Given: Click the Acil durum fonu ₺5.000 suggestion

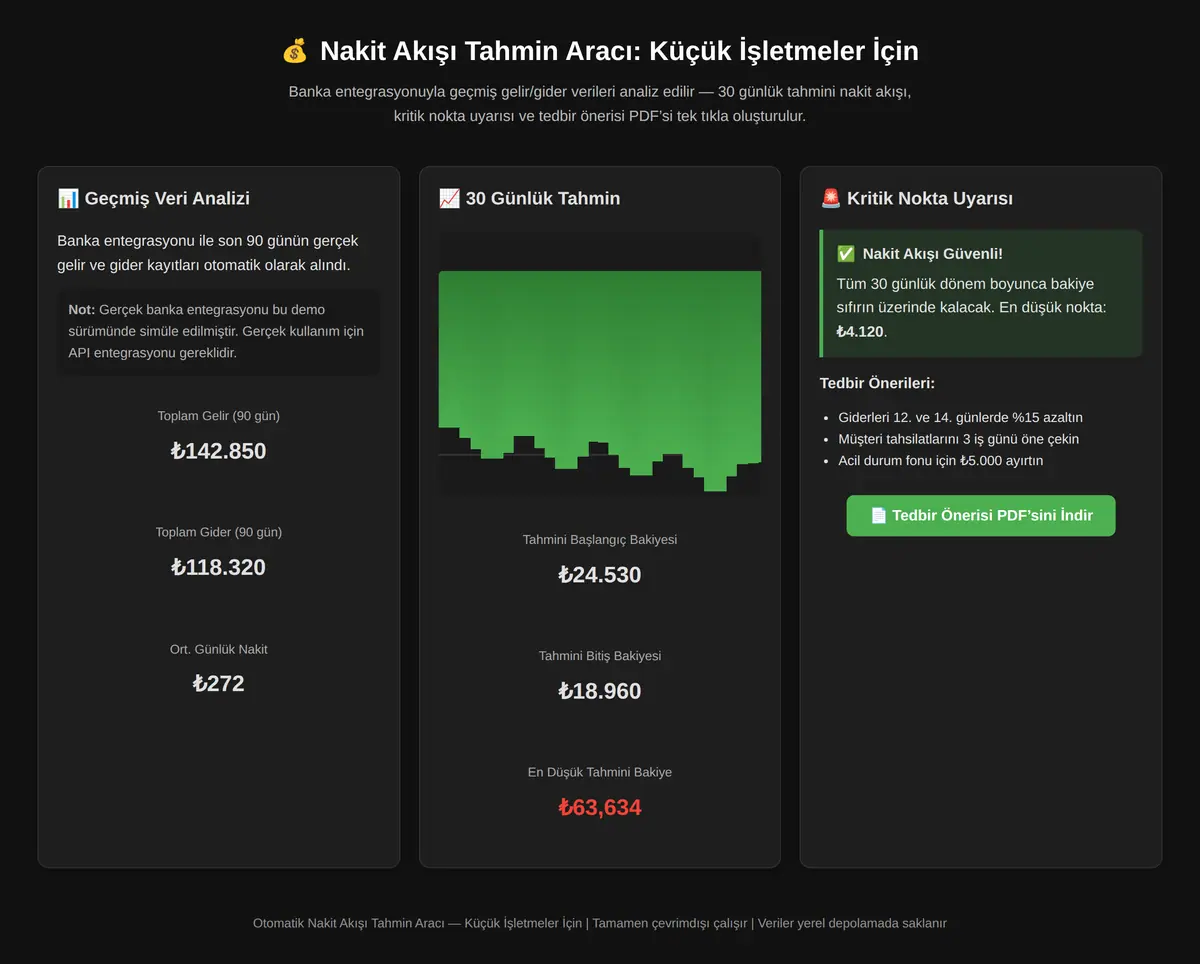Looking at the screenshot, I should [x=940, y=461].
